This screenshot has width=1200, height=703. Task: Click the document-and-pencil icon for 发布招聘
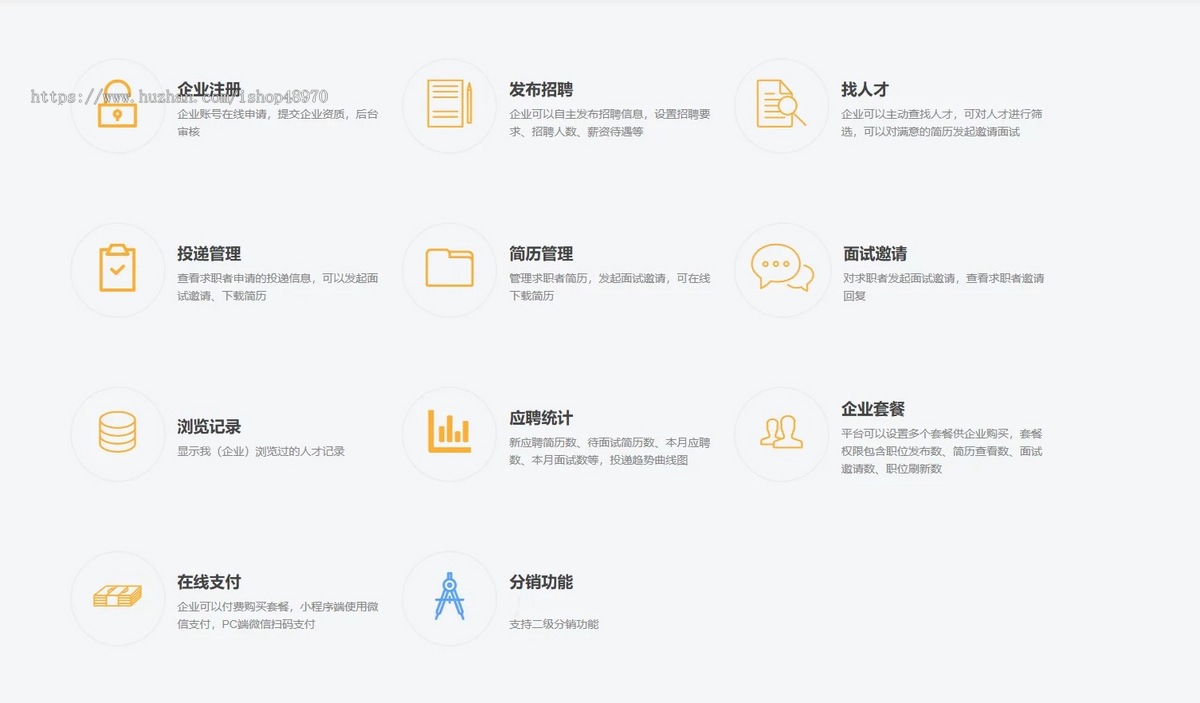pyautogui.click(x=449, y=104)
